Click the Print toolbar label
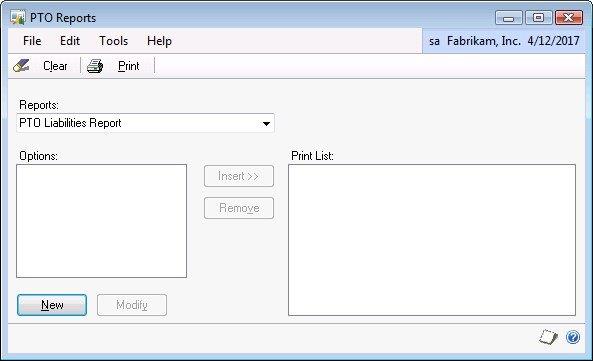Image resolution: width=593 pixels, height=361 pixels. (x=129, y=66)
